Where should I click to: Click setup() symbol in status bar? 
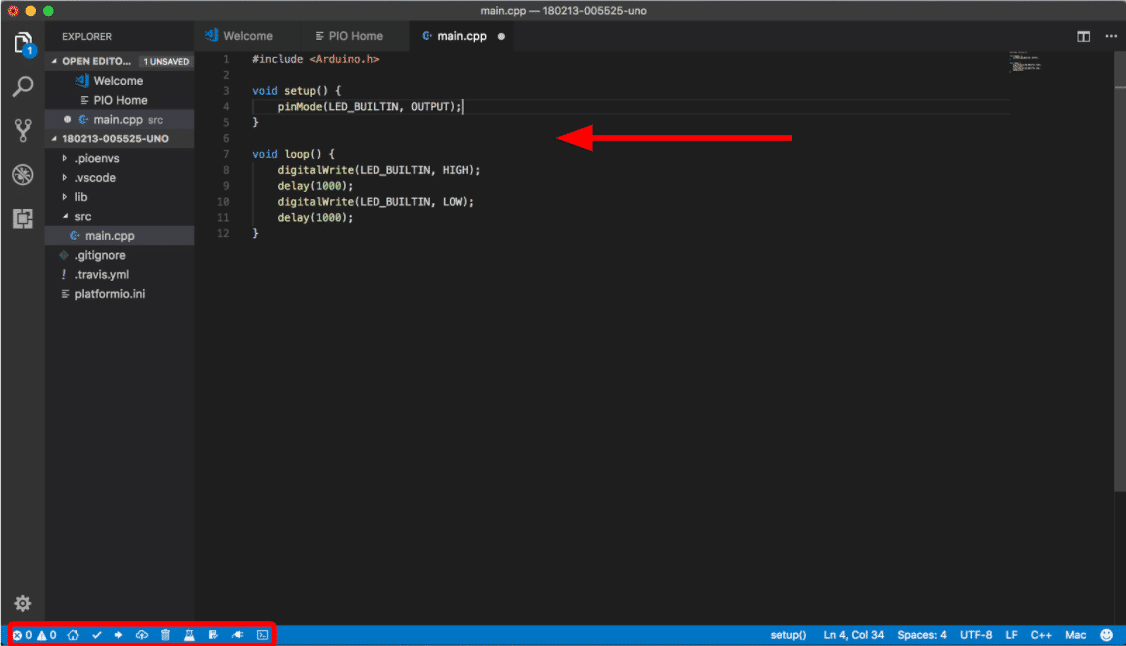tap(788, 635)
